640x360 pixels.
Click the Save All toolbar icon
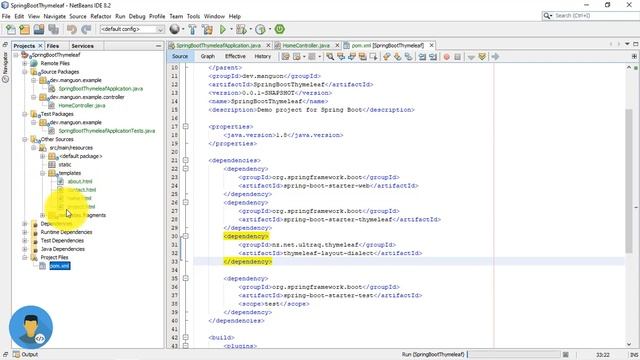tap(53, 29)
